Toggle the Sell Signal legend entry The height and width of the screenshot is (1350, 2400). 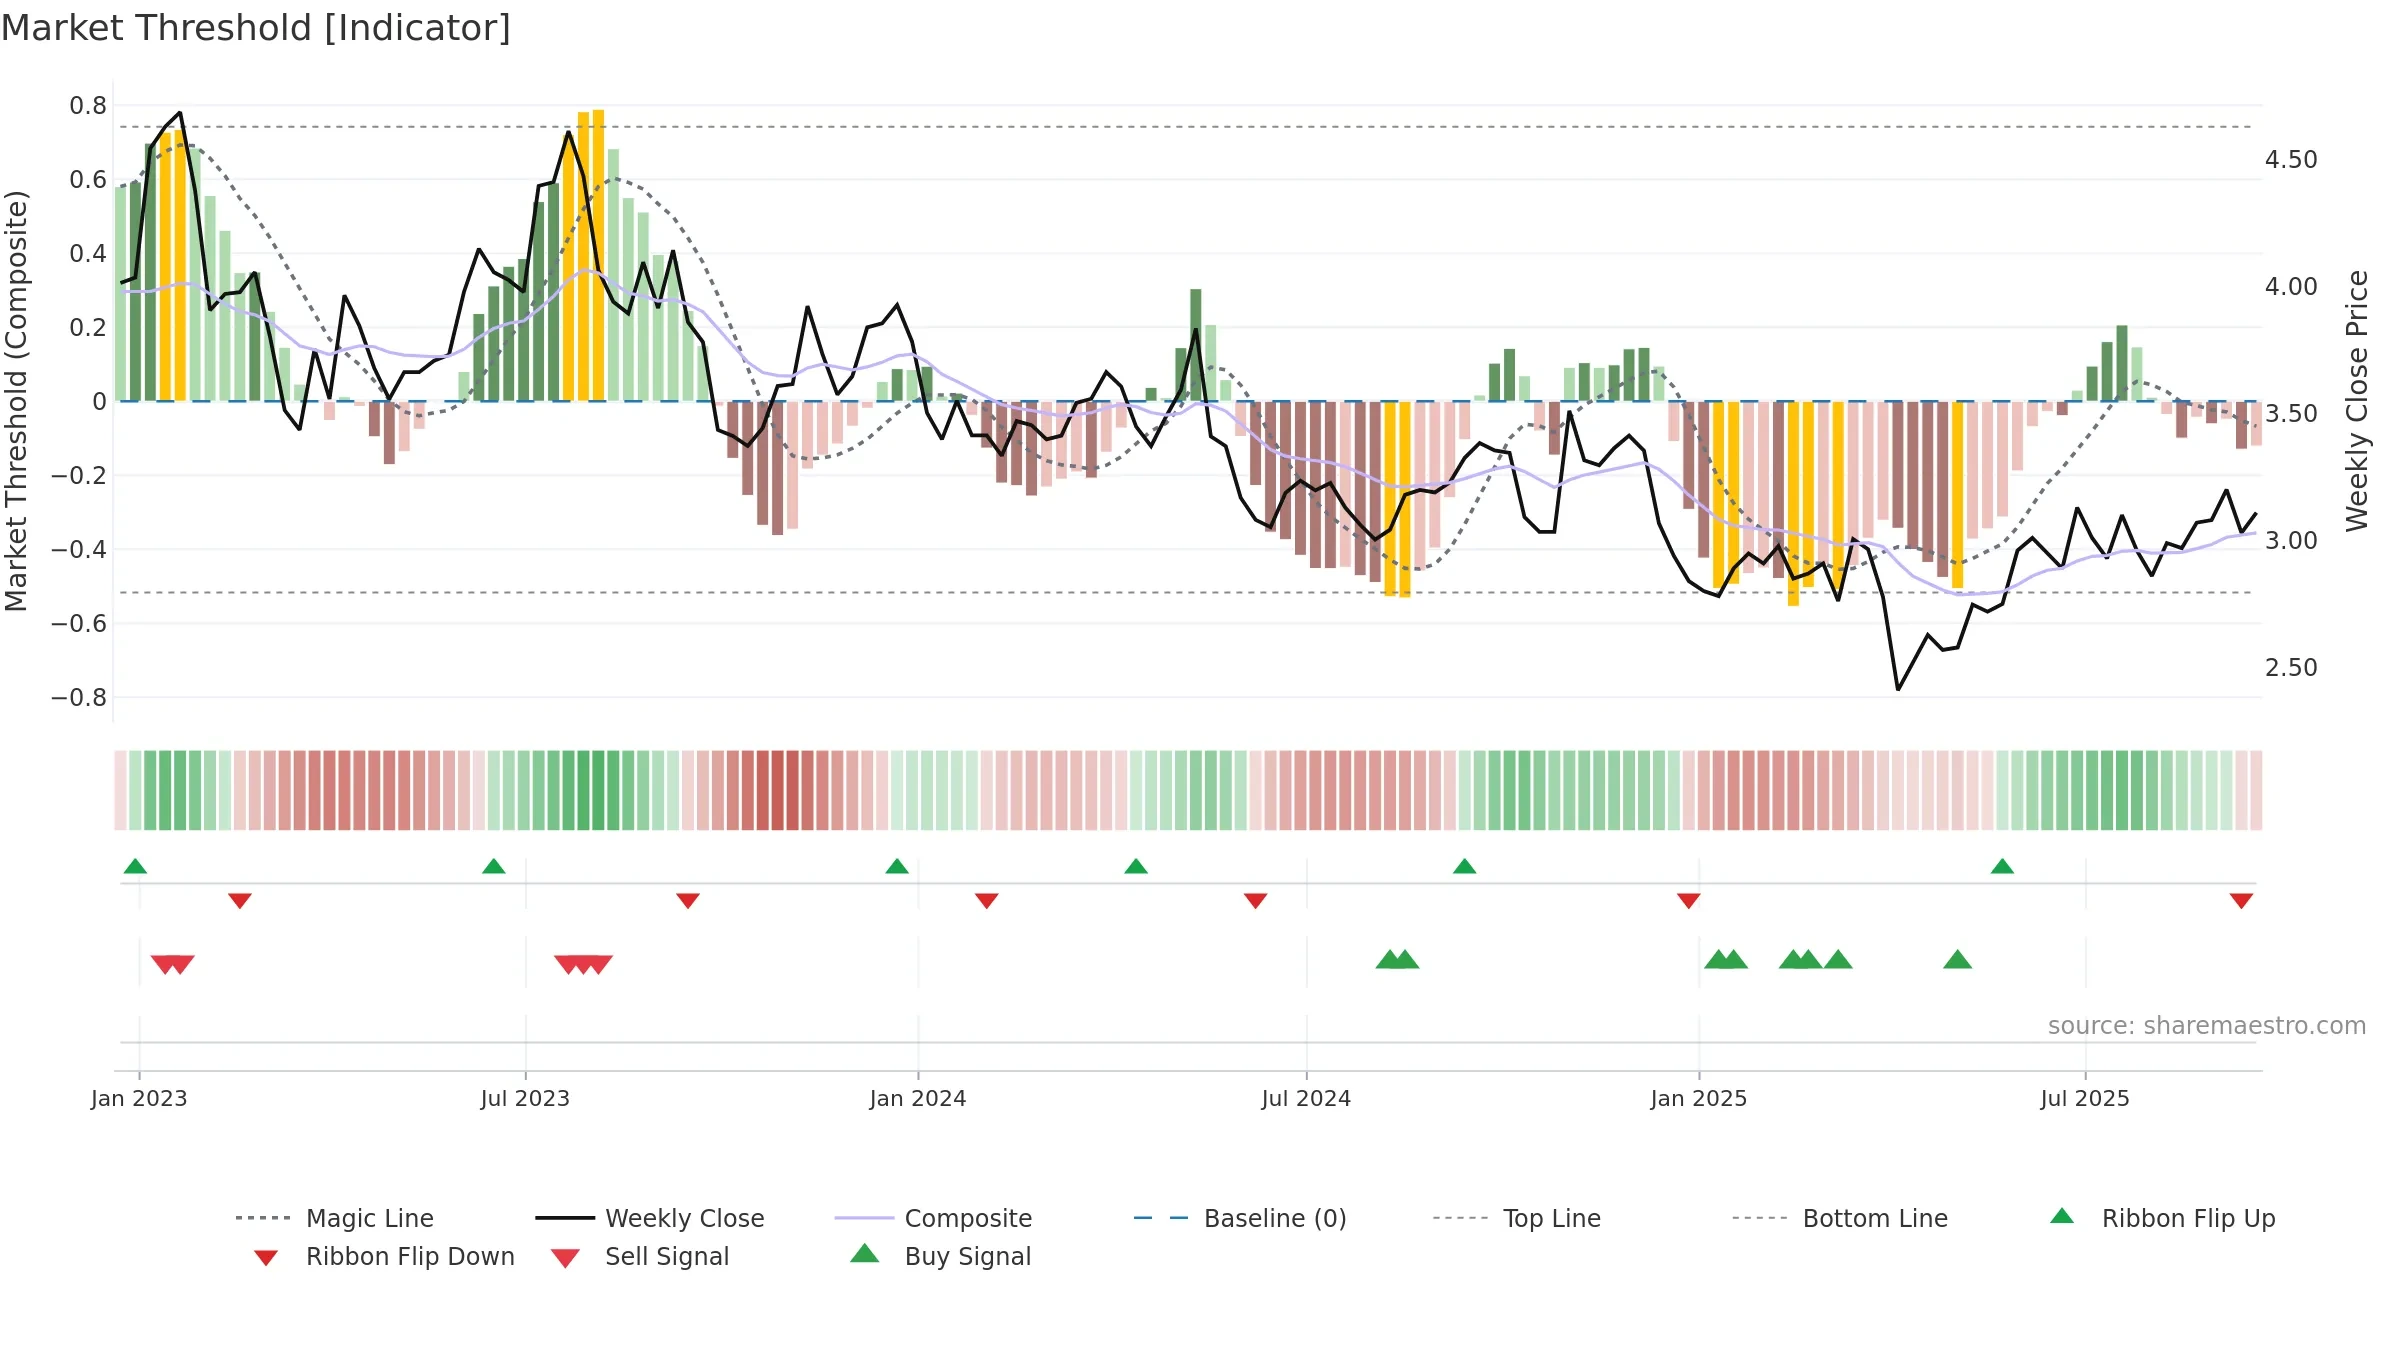coord(640,1256)
